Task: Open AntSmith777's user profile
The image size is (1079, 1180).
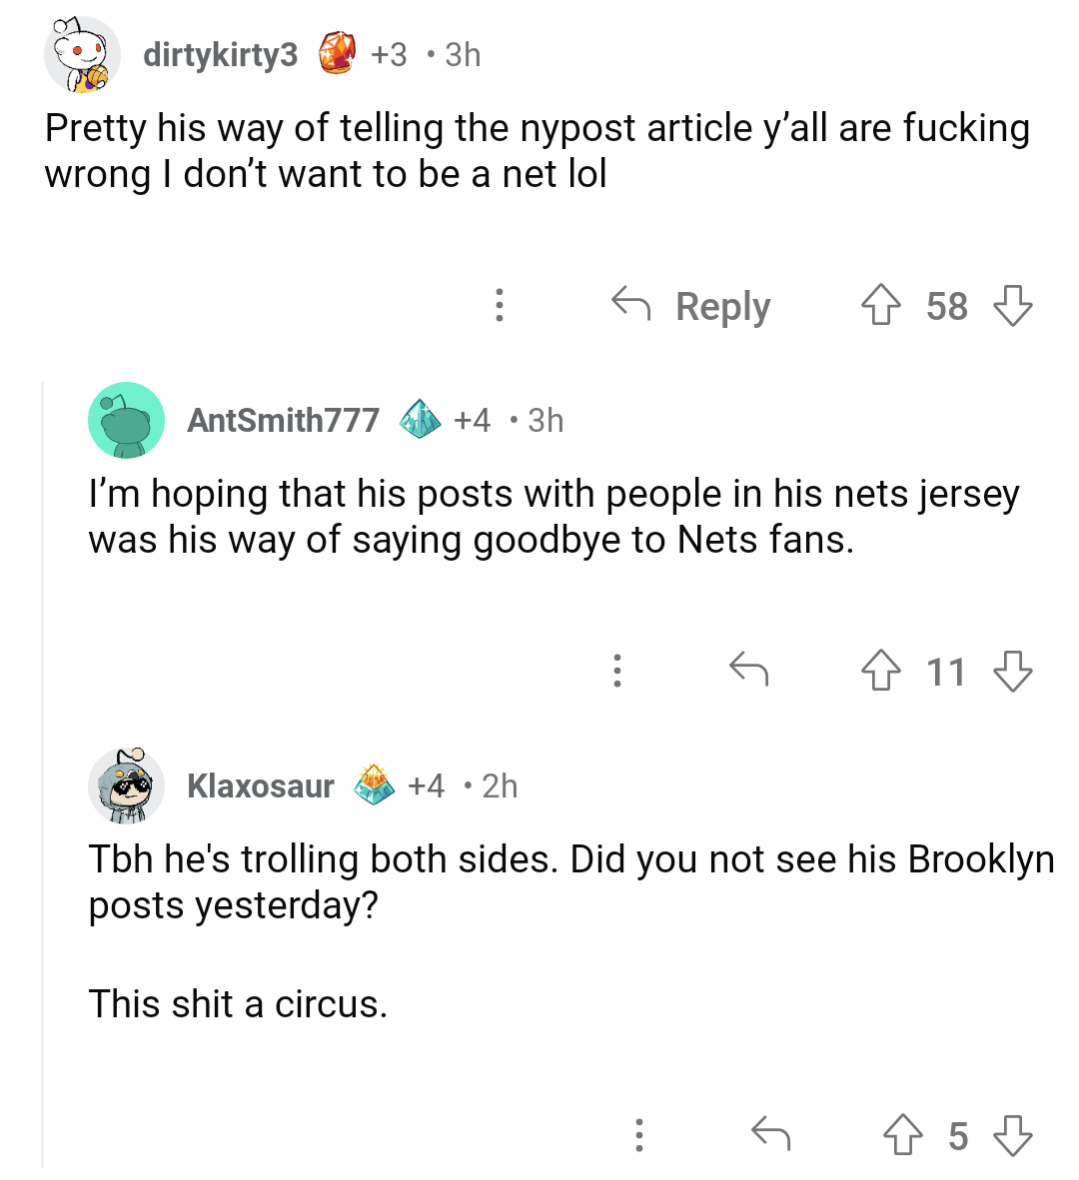Action: click(x=283, y=420)
